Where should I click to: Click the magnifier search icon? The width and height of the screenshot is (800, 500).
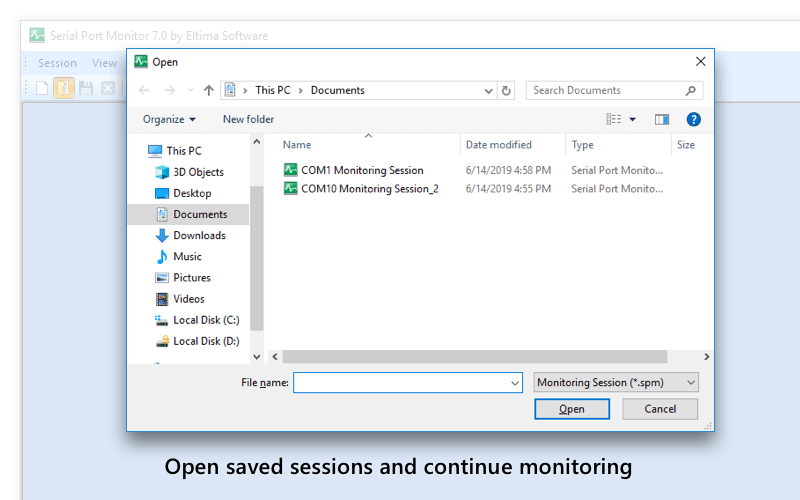pyautogui.click(x=690, y=90)
